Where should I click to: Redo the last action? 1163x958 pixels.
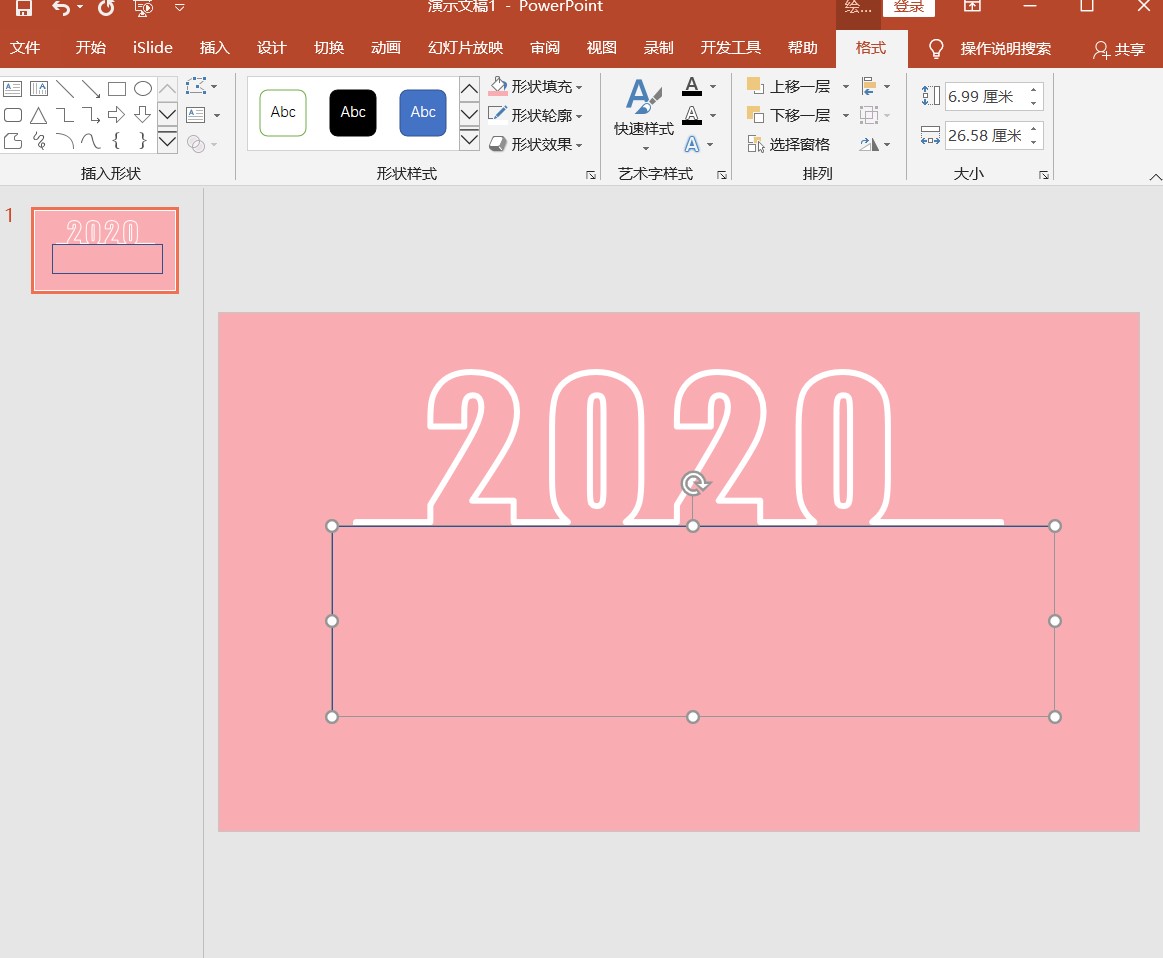tap(107, 8)
